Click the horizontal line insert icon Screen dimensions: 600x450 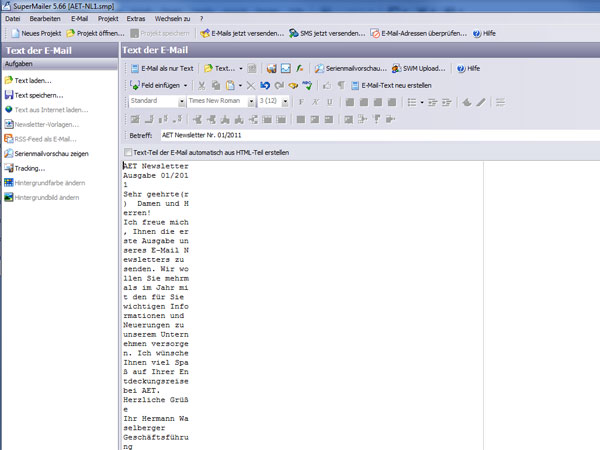500,102
